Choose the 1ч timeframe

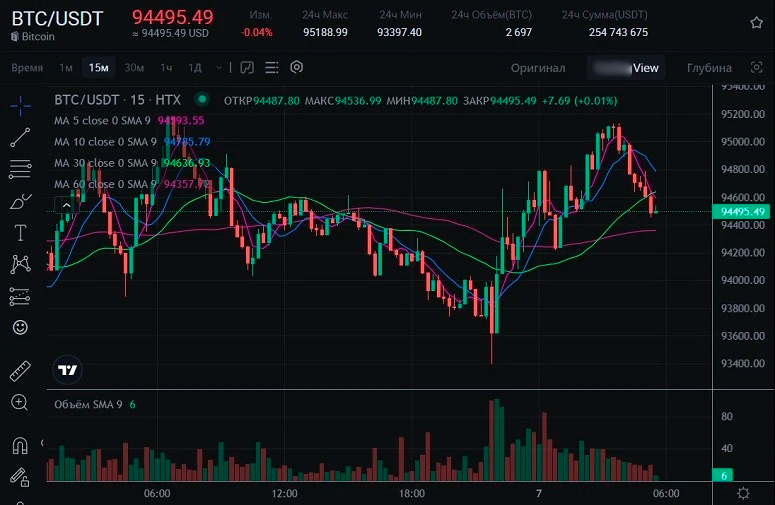coord(166,68)
